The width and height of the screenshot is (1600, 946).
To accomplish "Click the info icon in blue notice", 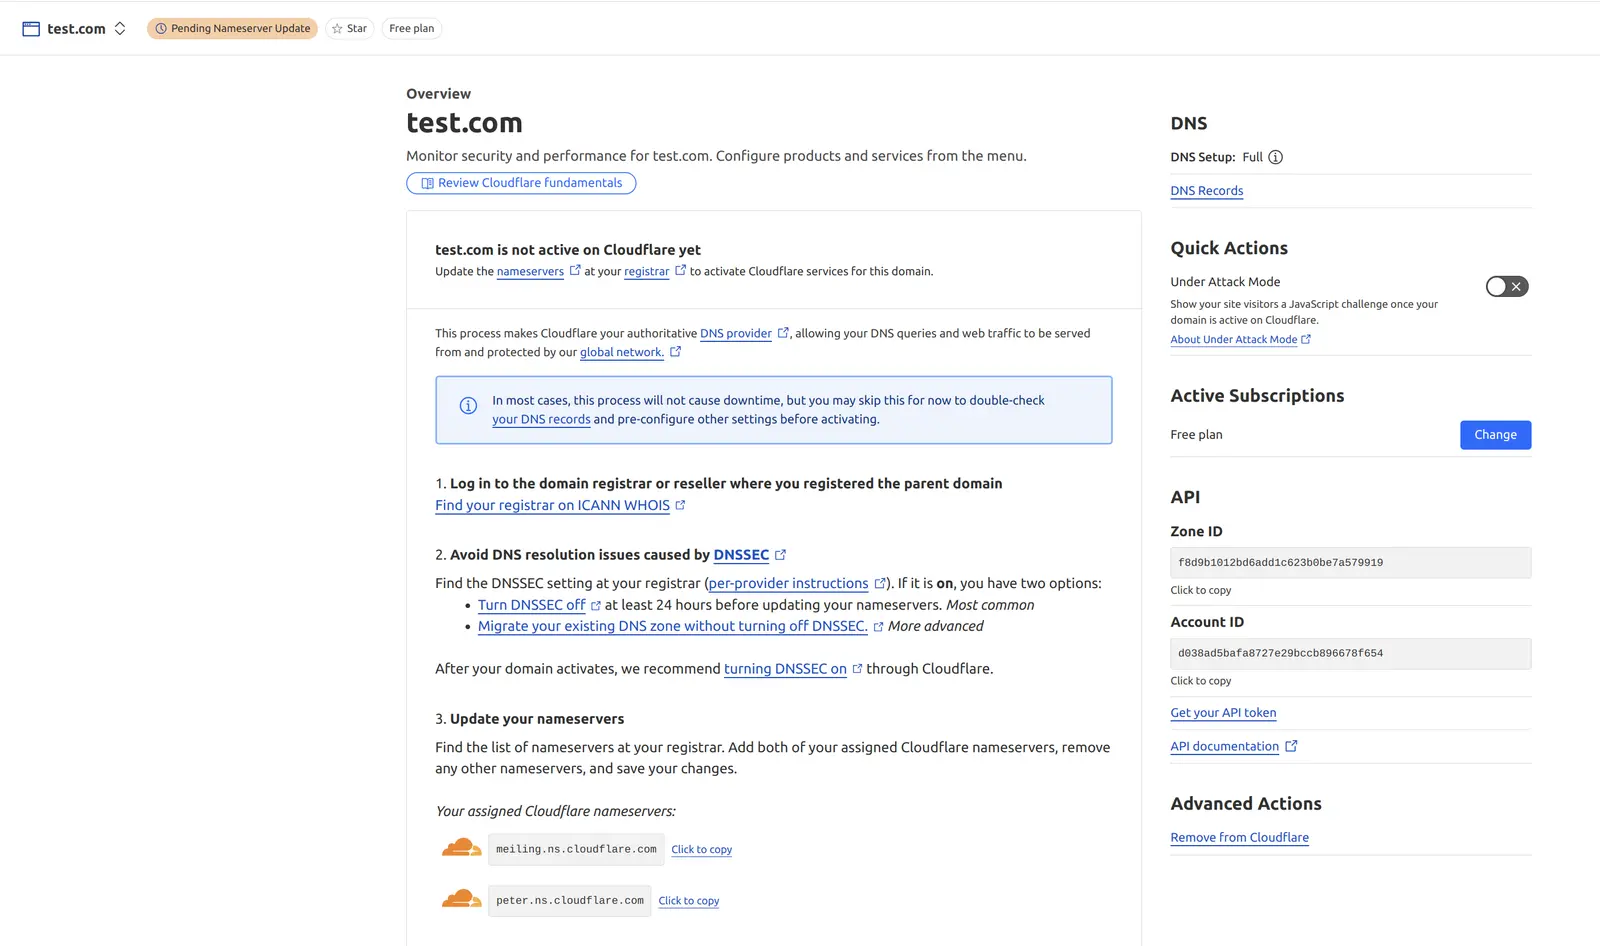I will (468, 406).
